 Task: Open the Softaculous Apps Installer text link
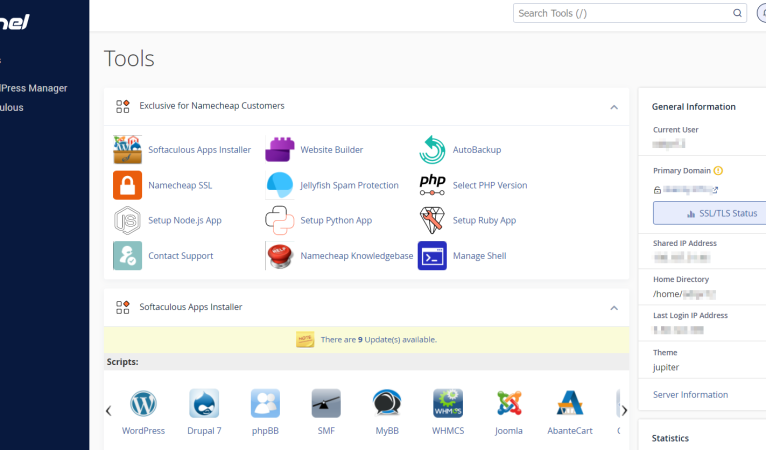coord(199,150)
